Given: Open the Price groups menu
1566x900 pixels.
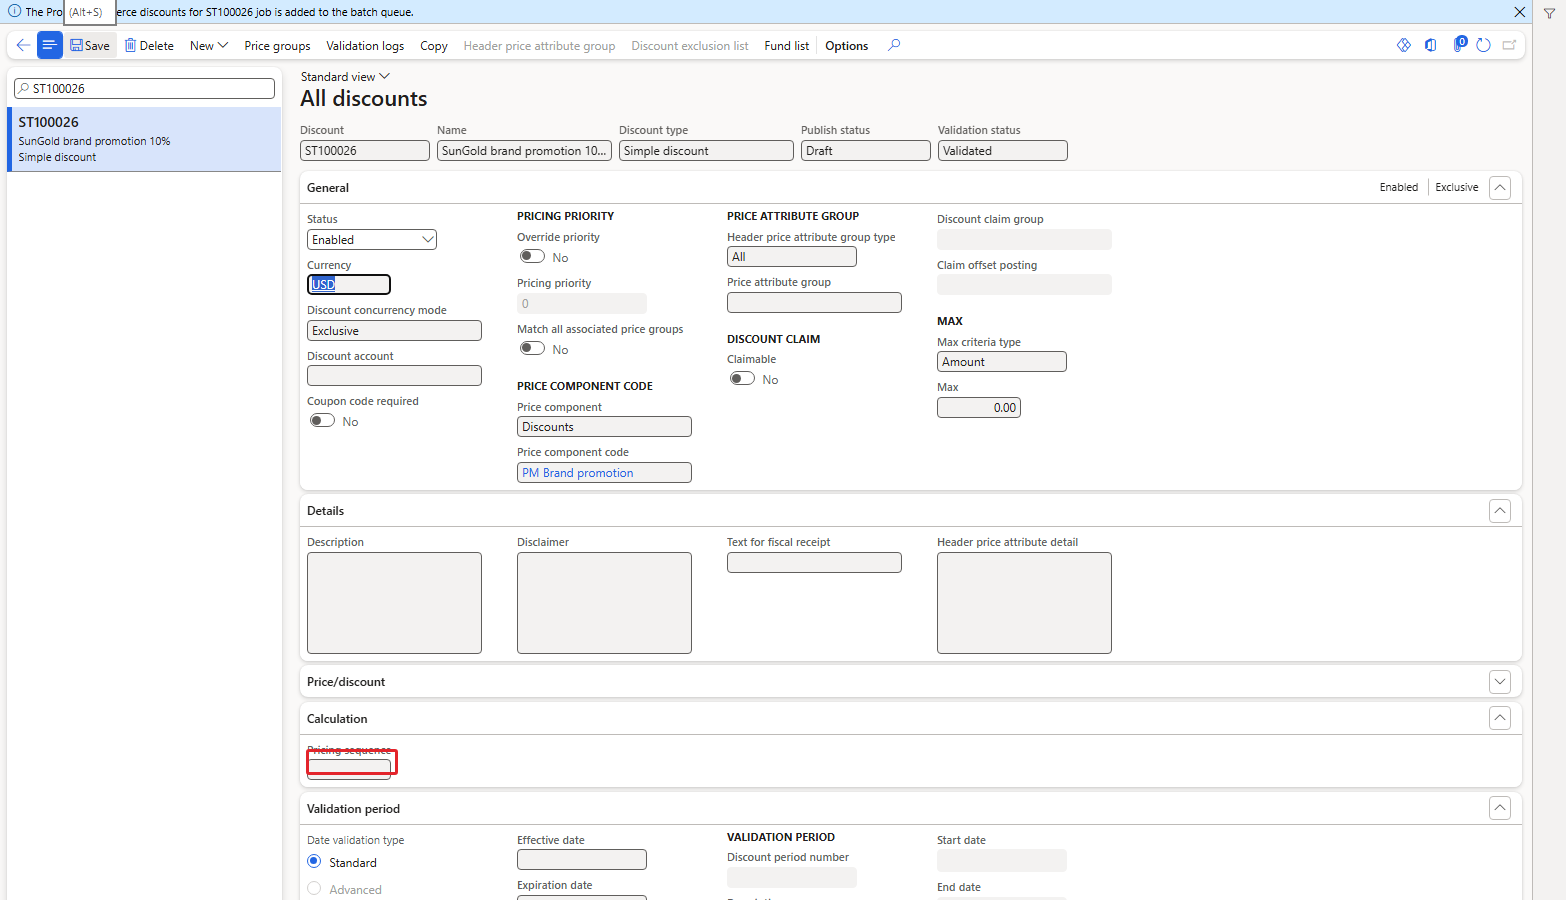Looking at the screenshot, I should click(x=277, y=46).
